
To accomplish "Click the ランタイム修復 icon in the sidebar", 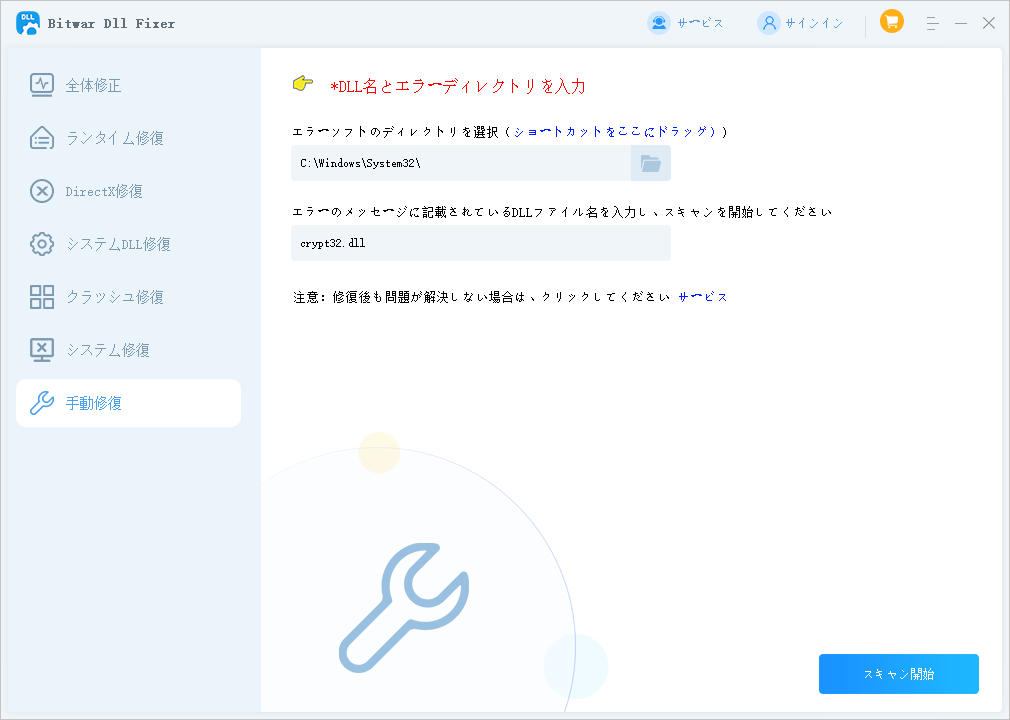I will click(42, 138).
